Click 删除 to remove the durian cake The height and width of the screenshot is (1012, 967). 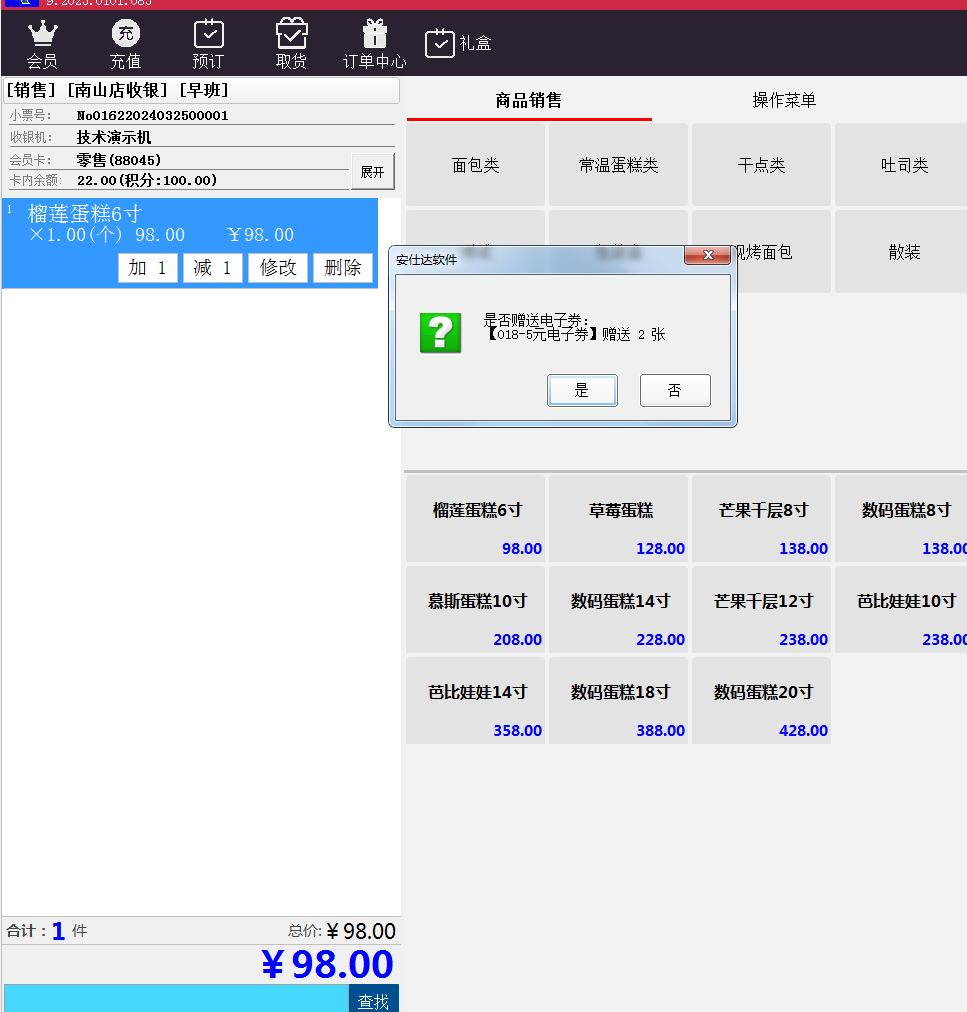pos(343,268)
